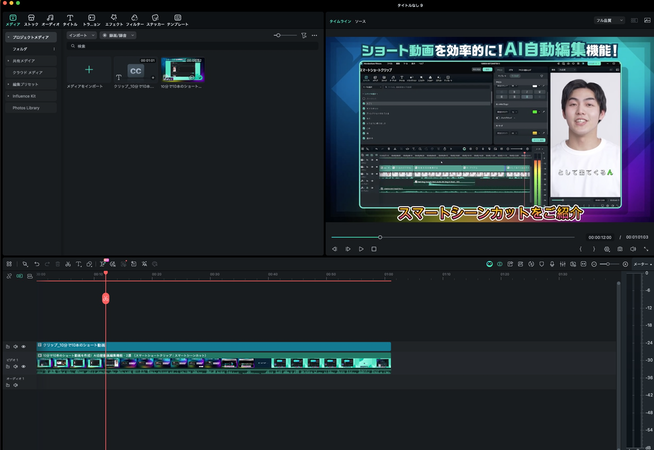Click the media search (検索) field
The height and width of the screenshot is (450, 654).
click(x=150, y=46)
